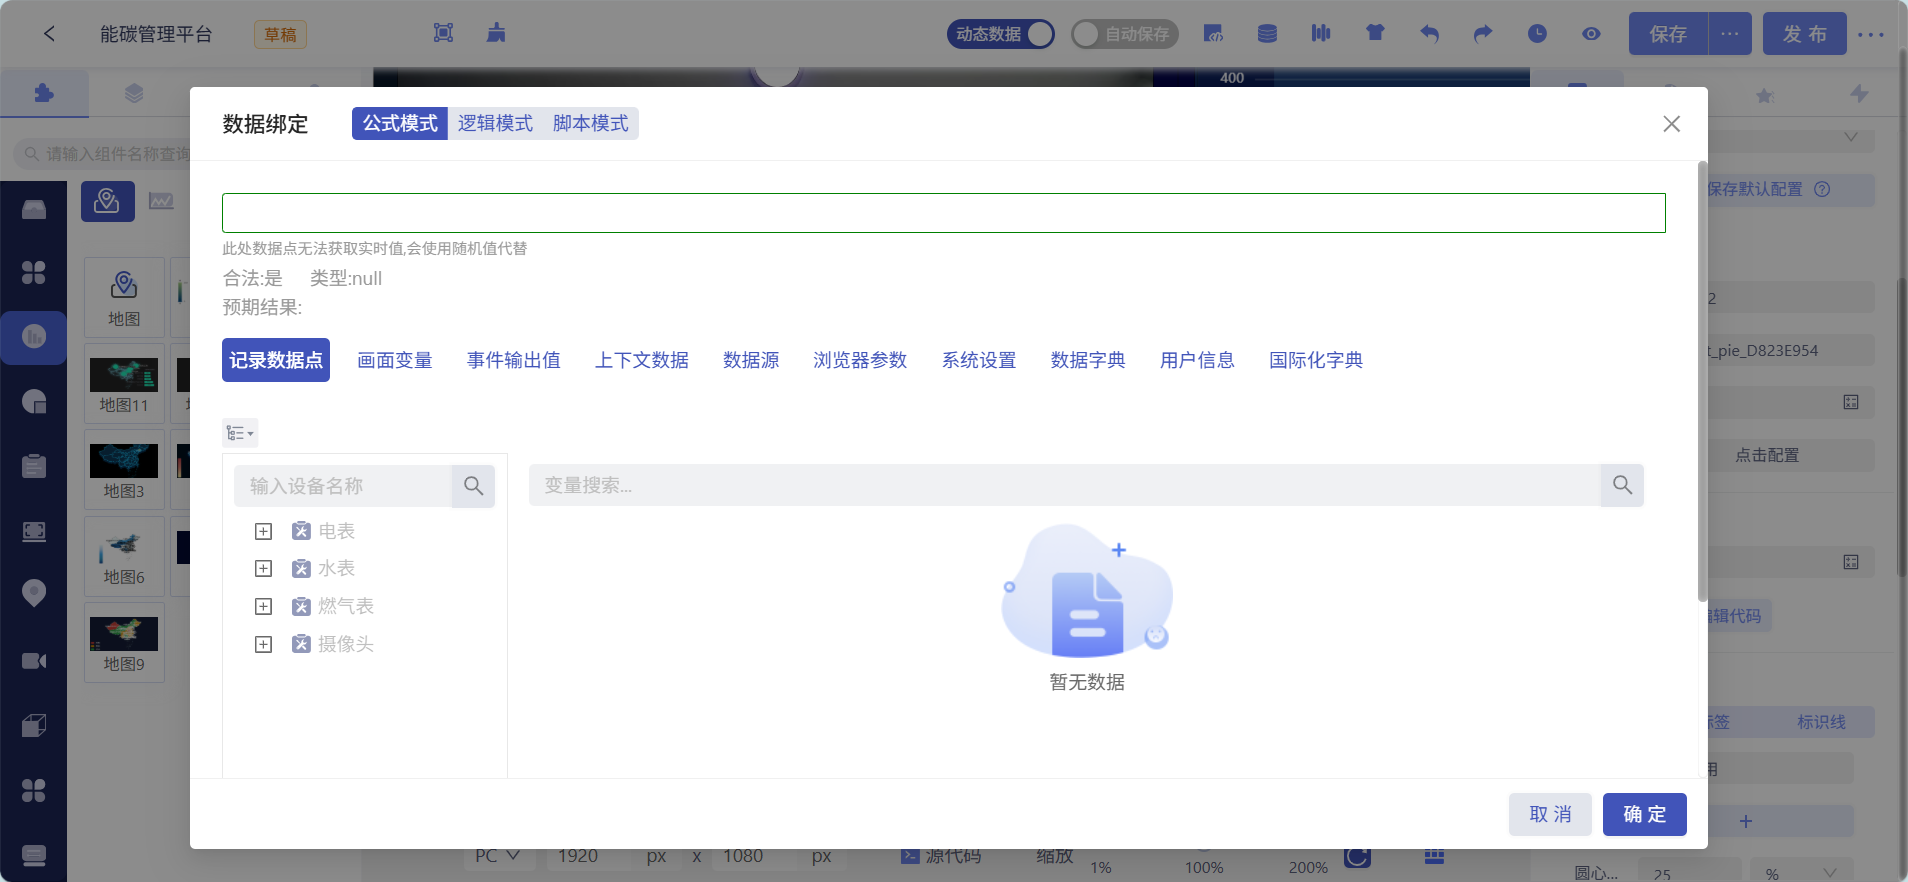Expand the 摄像头 tree node
This screenshot has height=882, width=1908.
point(263,645)
